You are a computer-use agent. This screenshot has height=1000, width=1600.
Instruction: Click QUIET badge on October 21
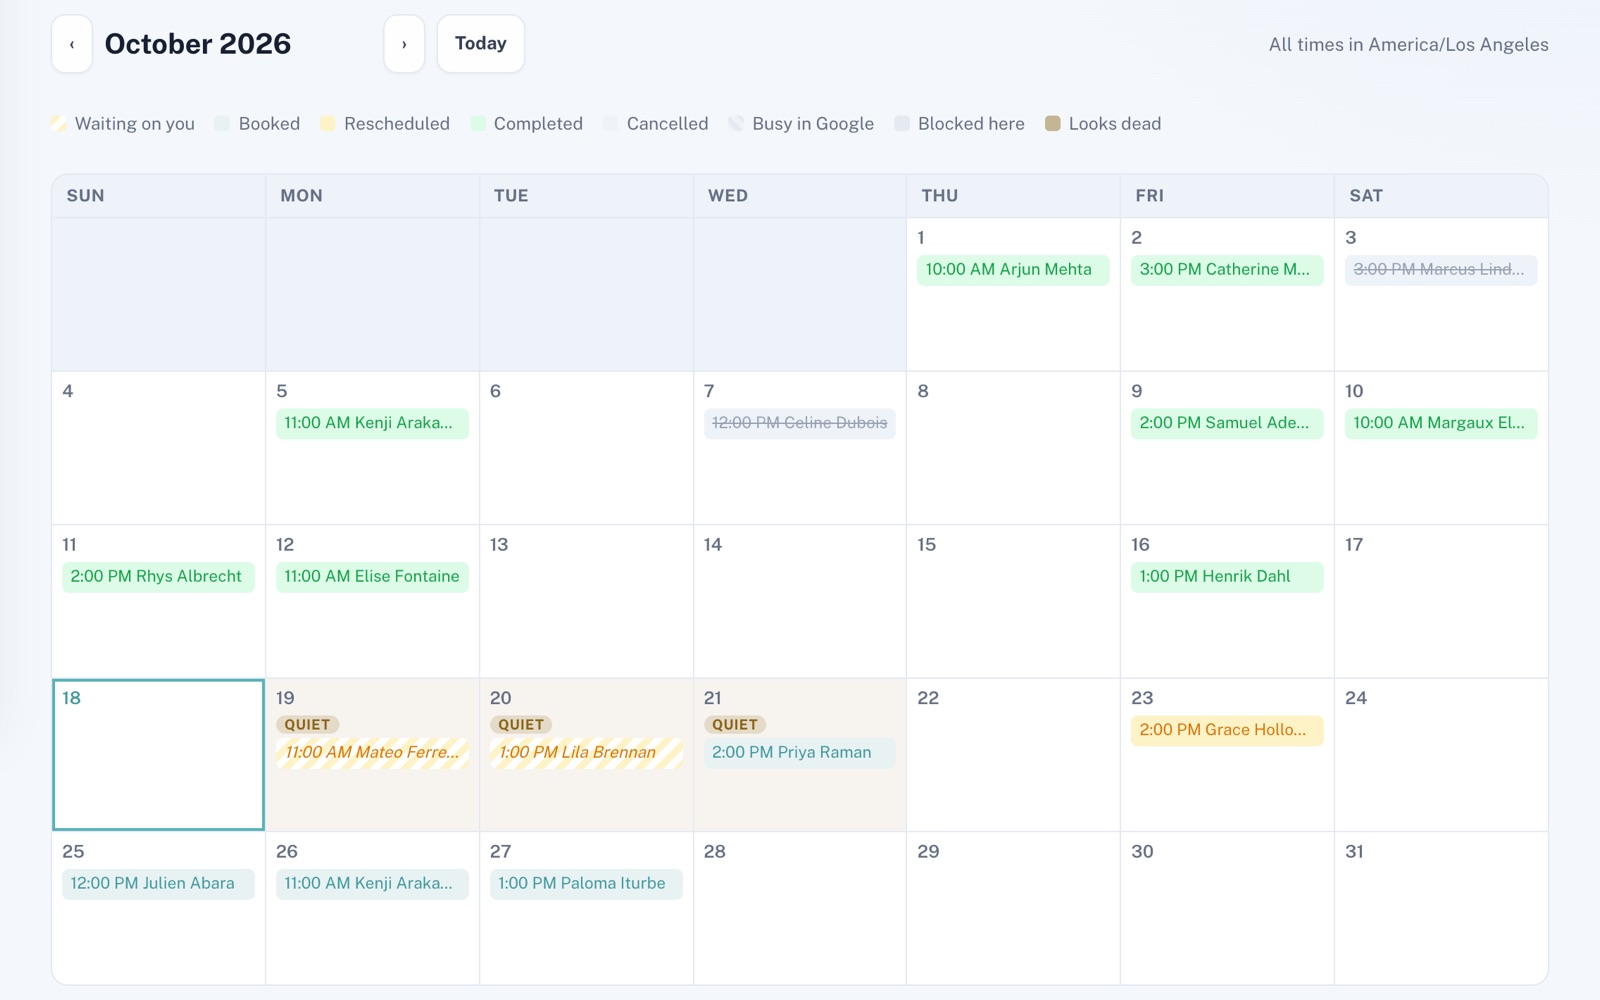coord(735,725)
